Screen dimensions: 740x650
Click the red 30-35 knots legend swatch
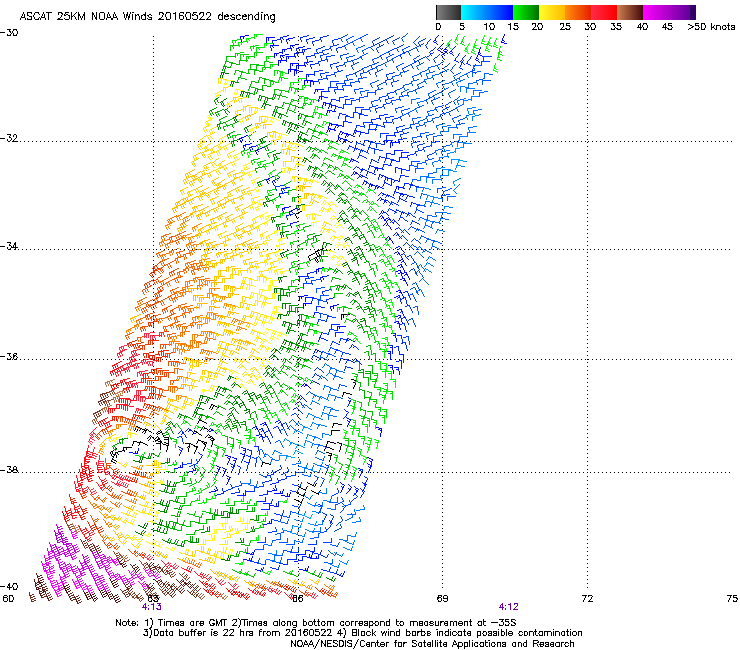[x=604, y=12]
